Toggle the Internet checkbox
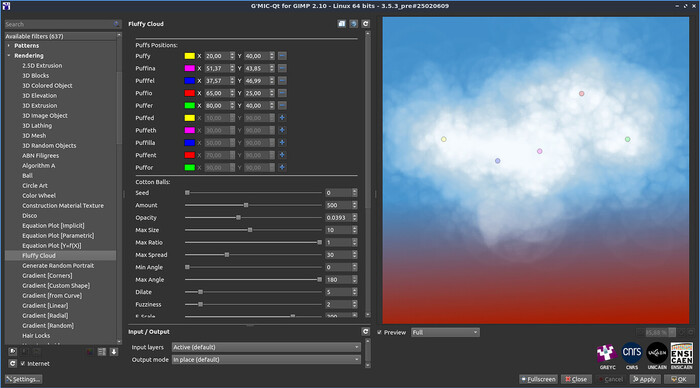The image size is (700, 388). [x=23, y=363]
